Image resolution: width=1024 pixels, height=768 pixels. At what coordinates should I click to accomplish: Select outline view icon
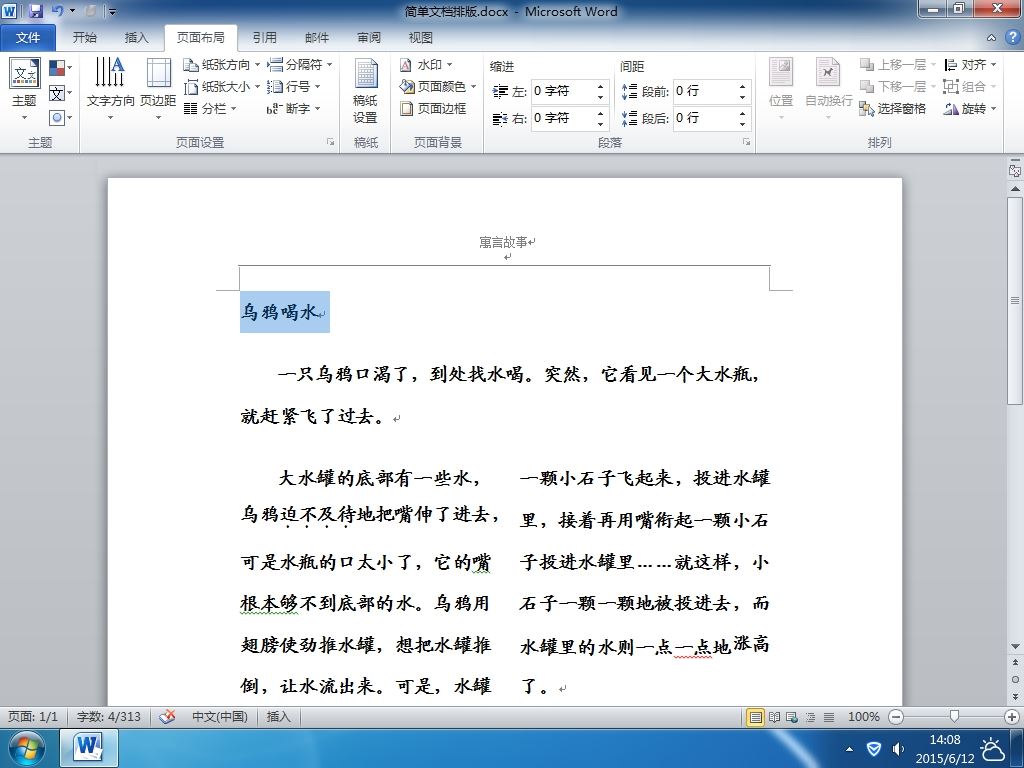point(810,717)
